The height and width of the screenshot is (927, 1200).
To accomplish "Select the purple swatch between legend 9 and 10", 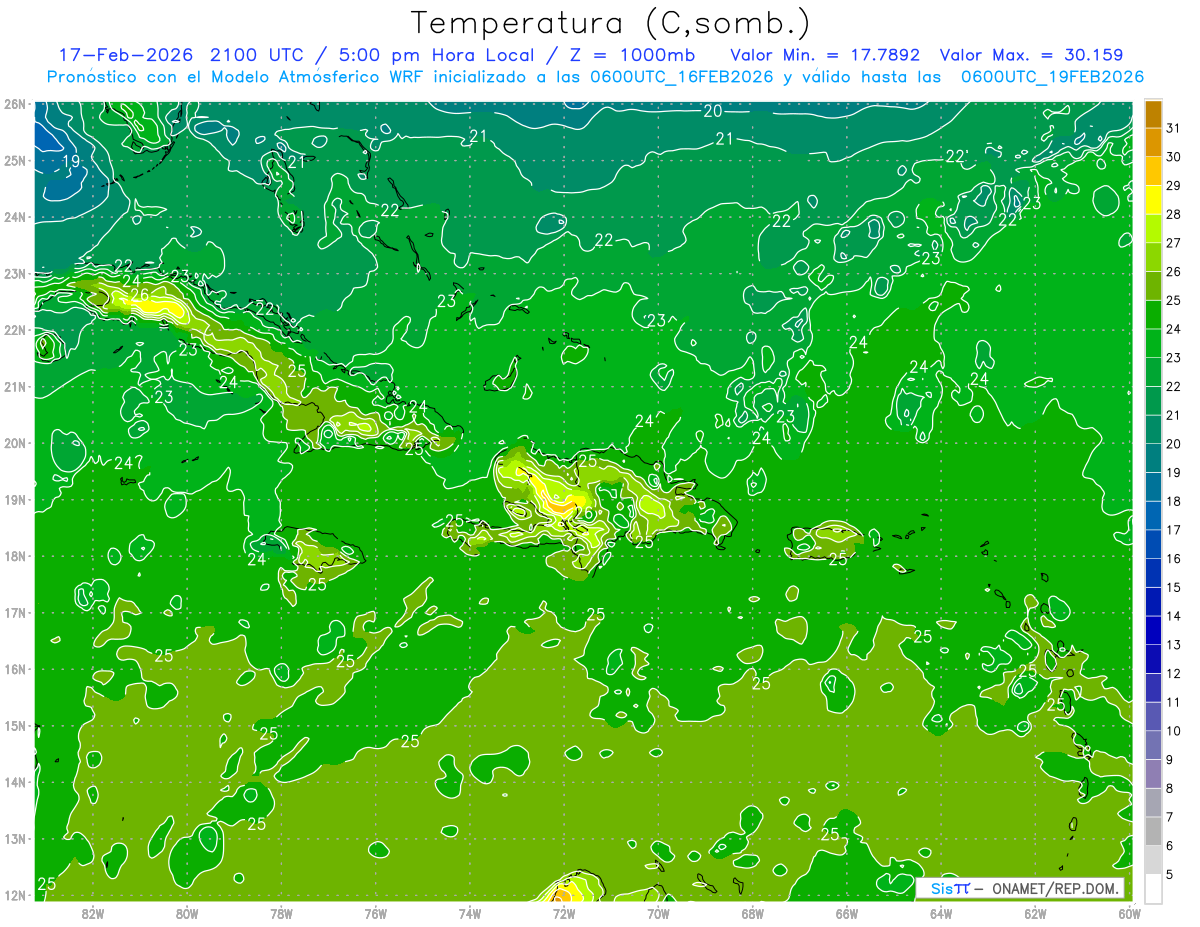I will 1153,745.
